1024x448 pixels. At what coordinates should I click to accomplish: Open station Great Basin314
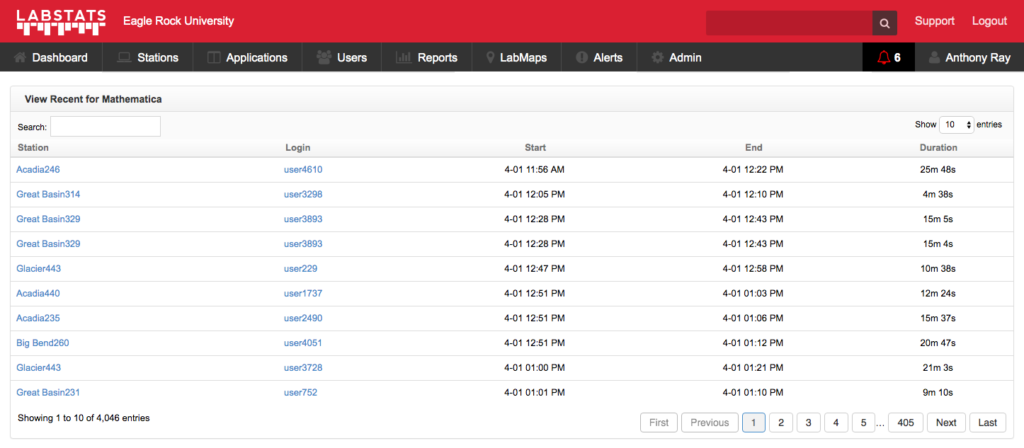pyautogui.click(x=48, y=194)
